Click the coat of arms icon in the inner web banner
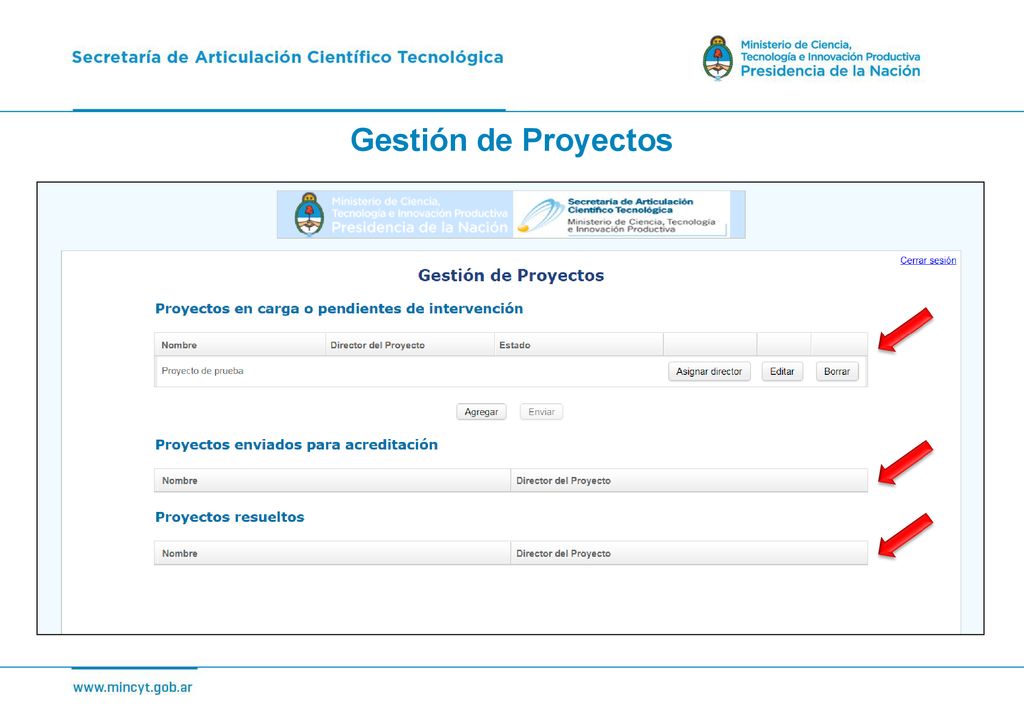The height and width of the screenshot is (709, 1024). tap(309, 214)
